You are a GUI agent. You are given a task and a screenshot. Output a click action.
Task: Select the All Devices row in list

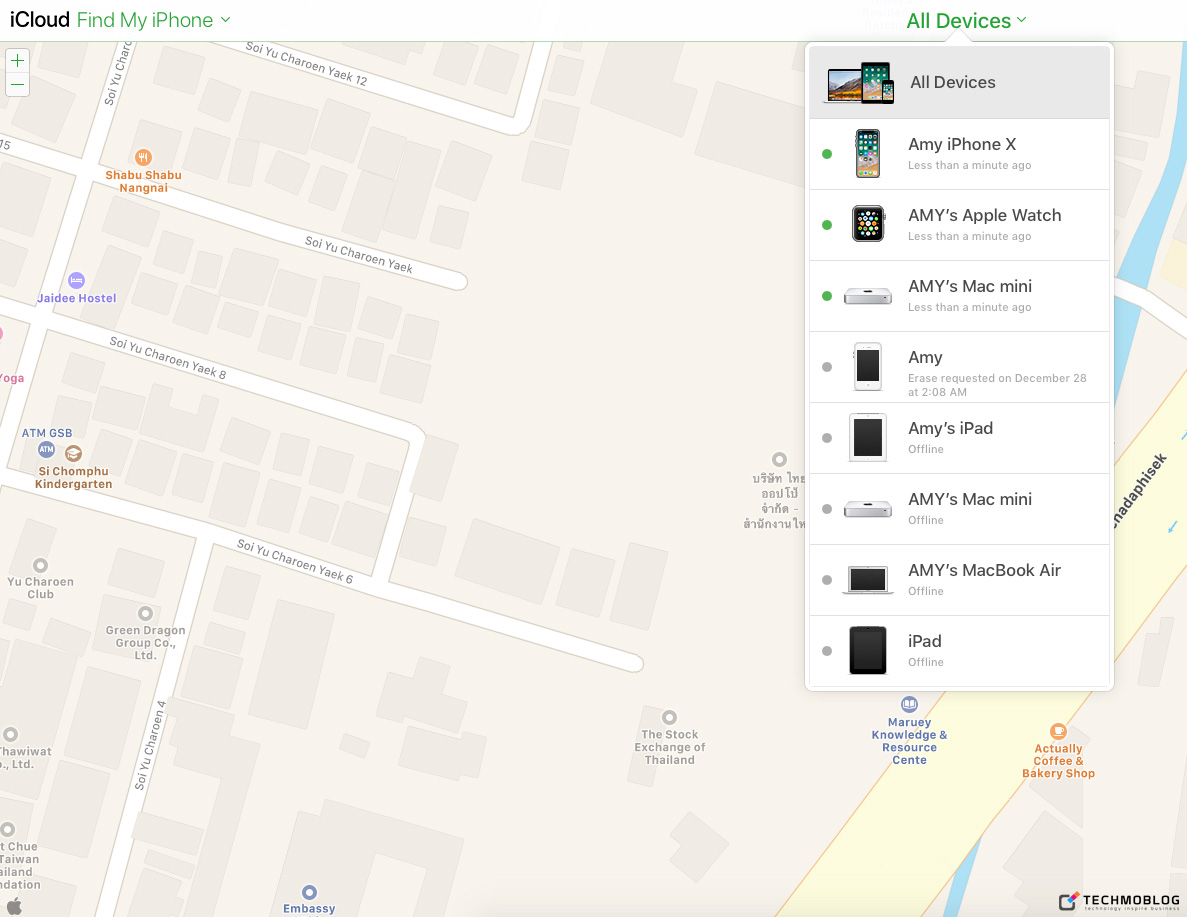[x=959, y=83]
